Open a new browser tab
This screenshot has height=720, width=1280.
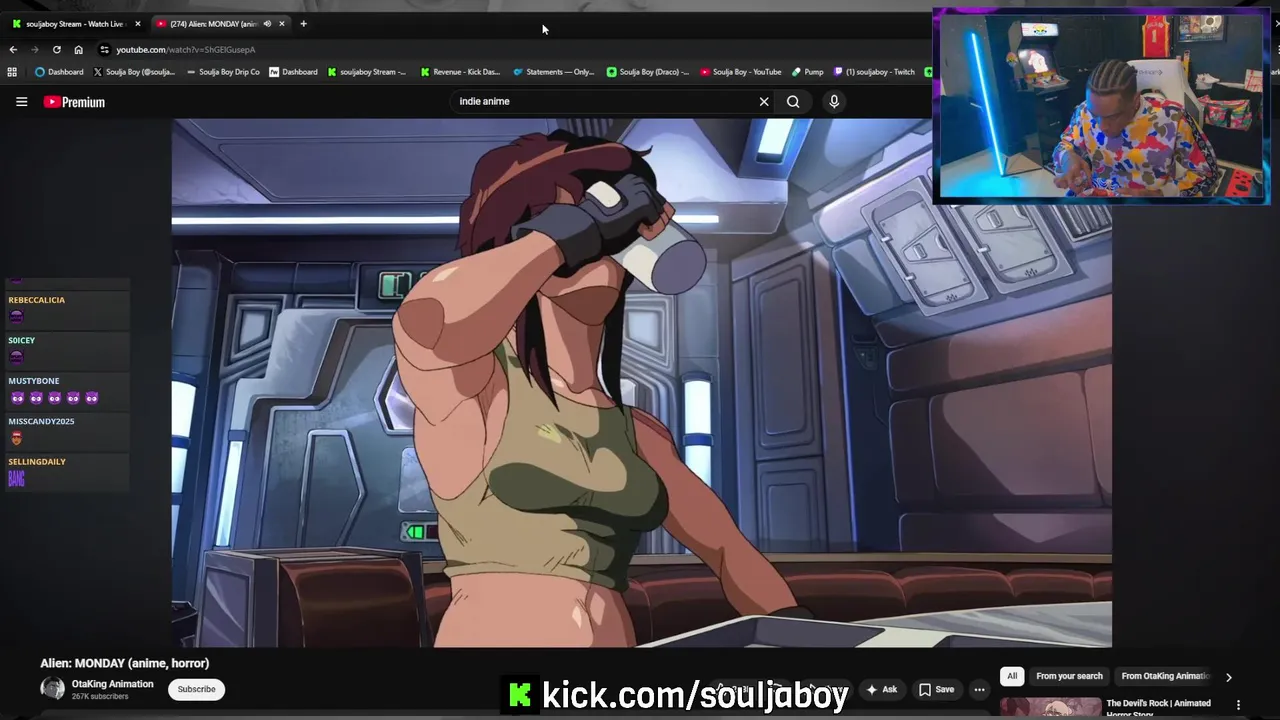[303, 24]
